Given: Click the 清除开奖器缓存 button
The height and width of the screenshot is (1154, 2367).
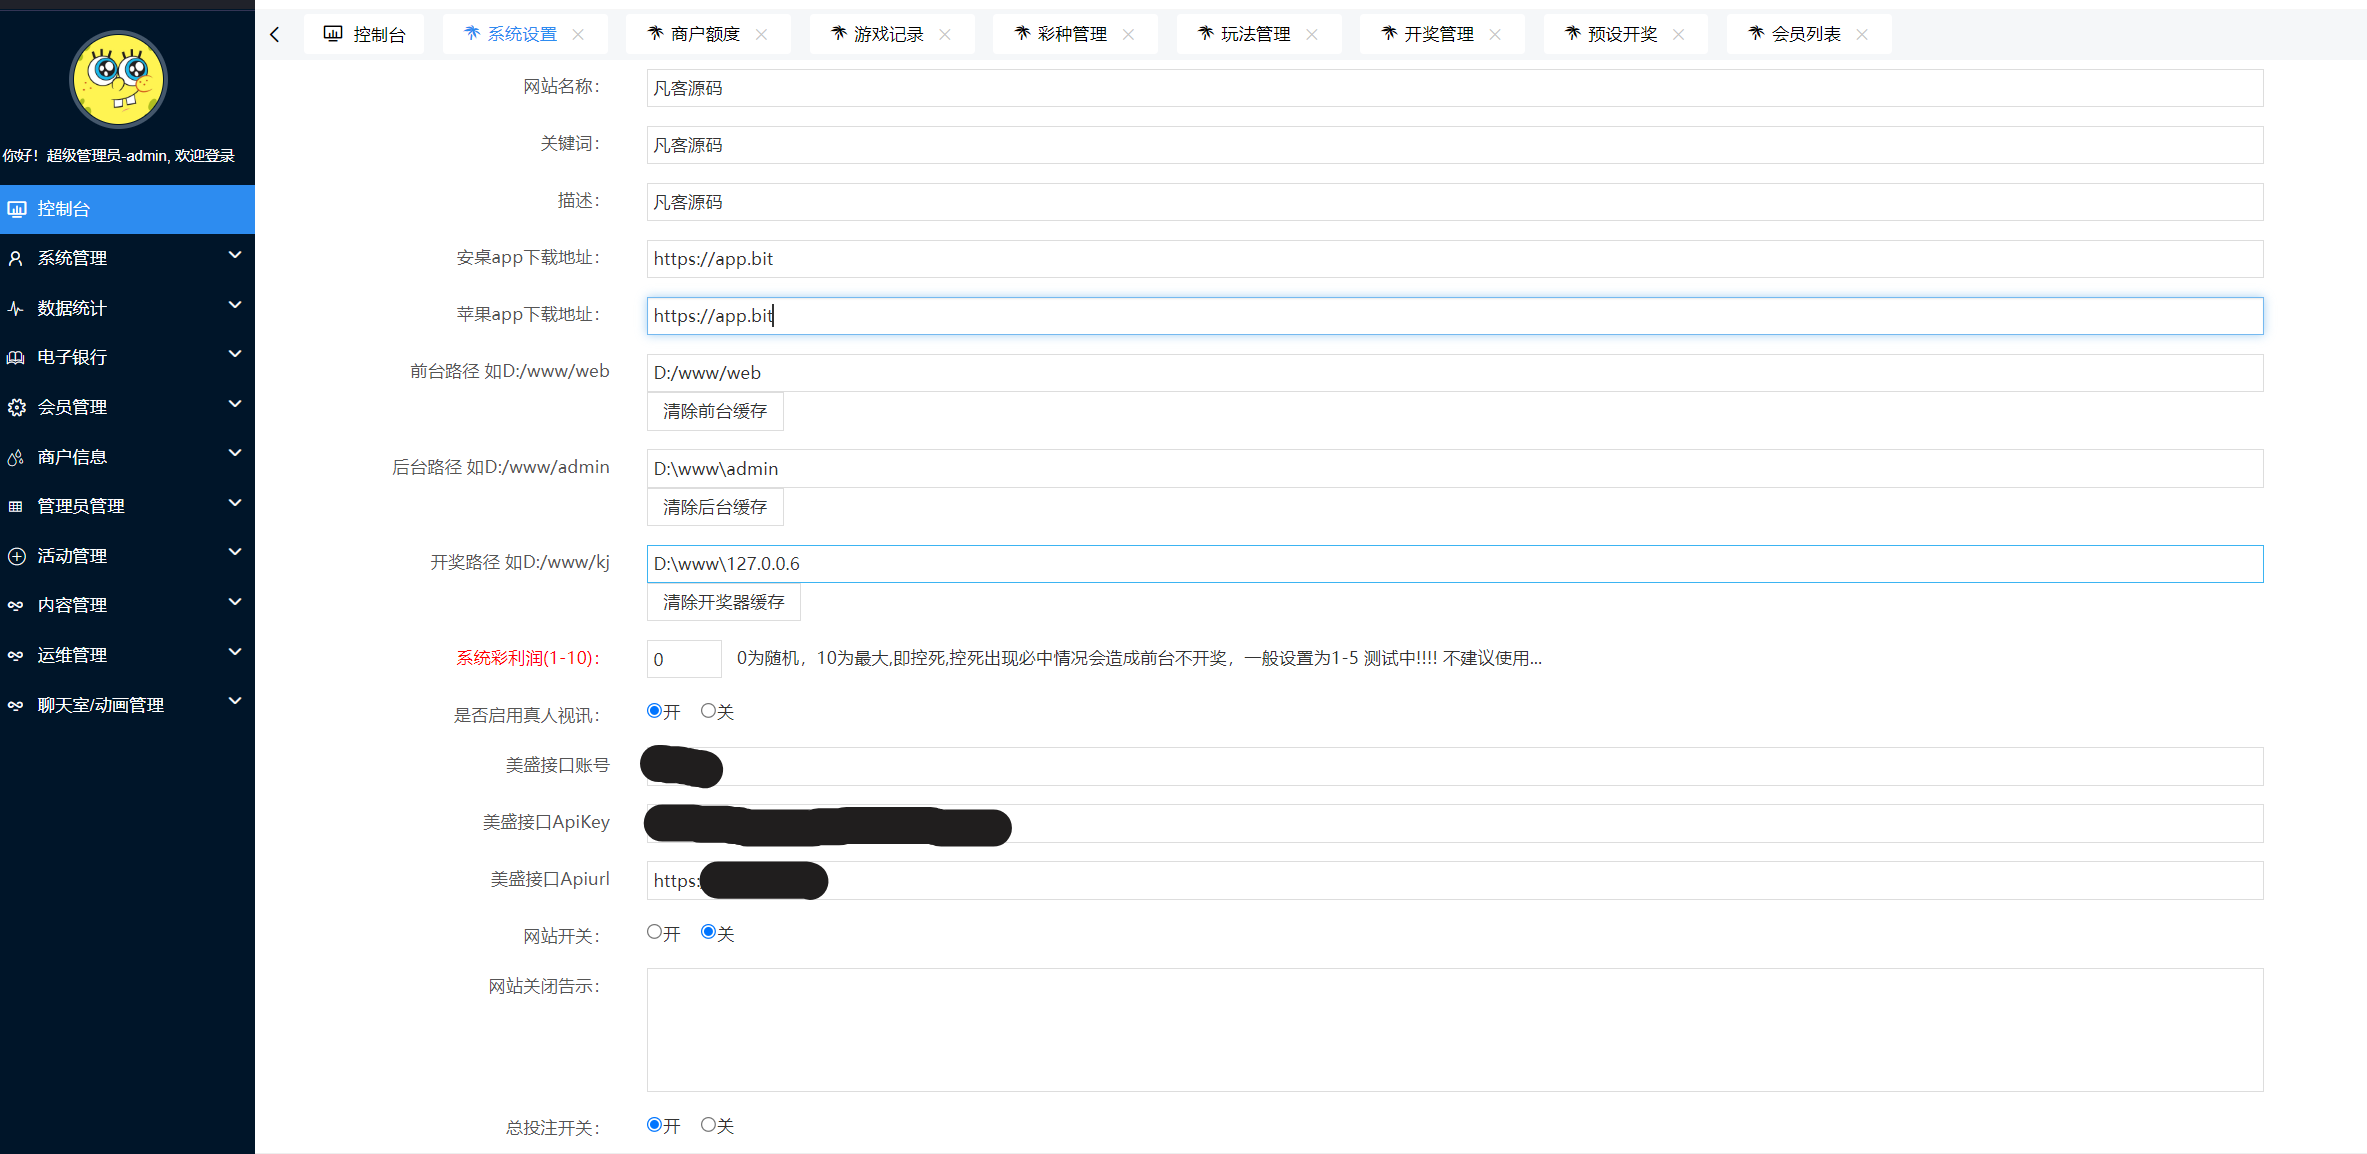Looking at the screenshot, I should 723,603.
